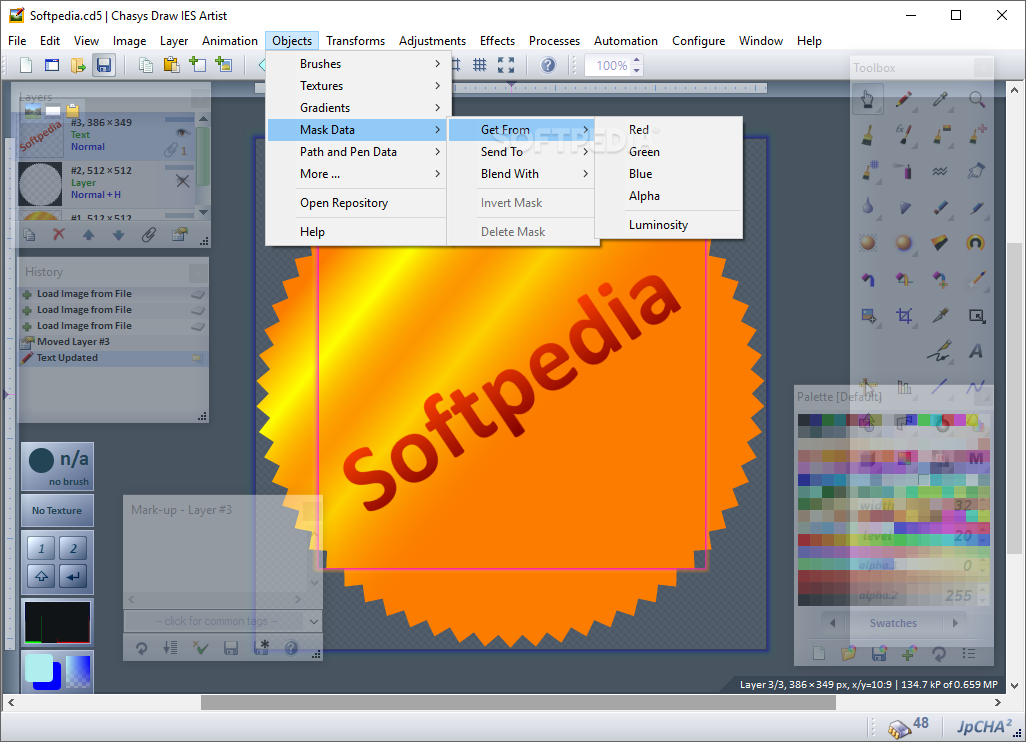Viewport: 1026px width, 742px height.
Task: Click the fullscreen arrows toolbar icon
Action: [x=506, y=65]
